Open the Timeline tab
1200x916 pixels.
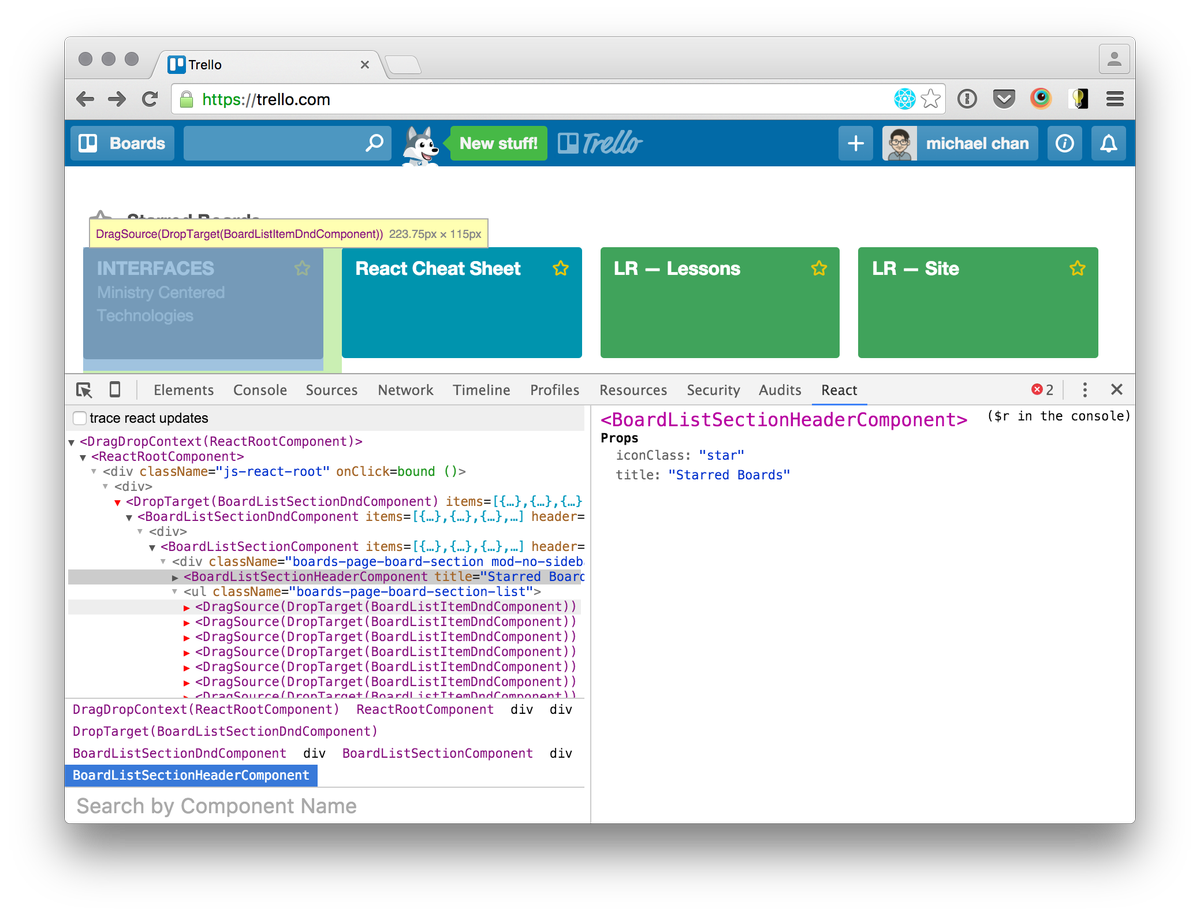(x=481, y=390)
